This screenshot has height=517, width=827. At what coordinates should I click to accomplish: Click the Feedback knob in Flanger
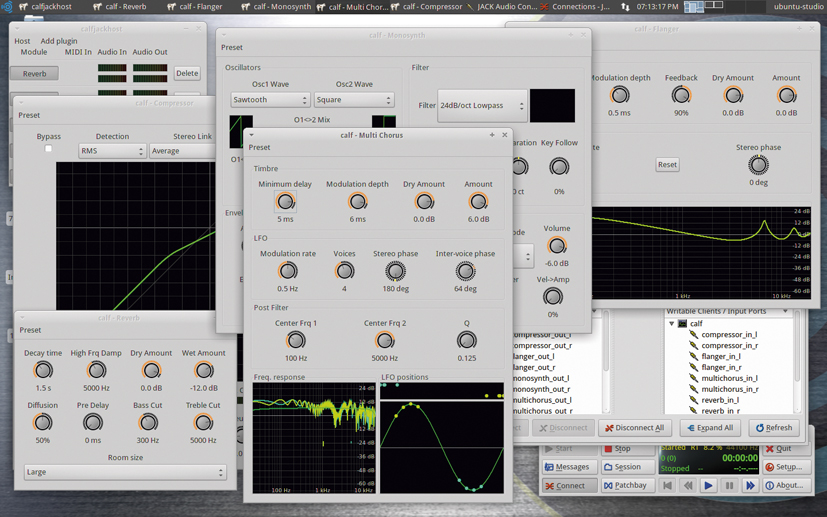click(681, 95)
